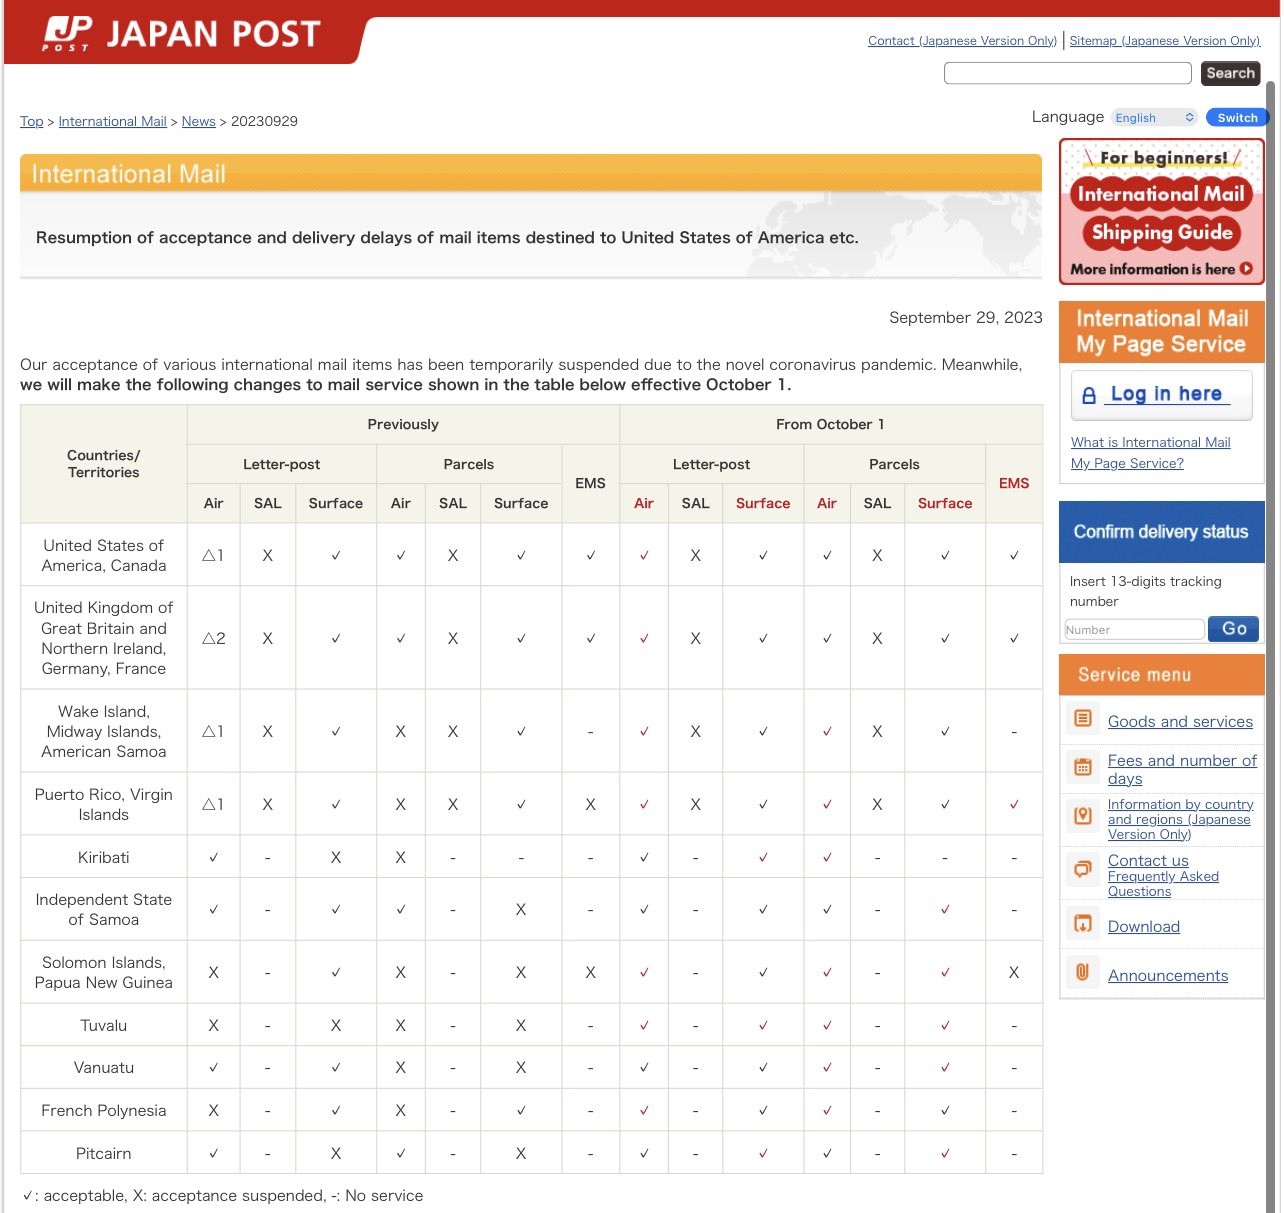This screenshot has width=1284, height=1213.
Task: Click the News breadcrumb link
Action: pyautogui.click(x=198, y=121)
